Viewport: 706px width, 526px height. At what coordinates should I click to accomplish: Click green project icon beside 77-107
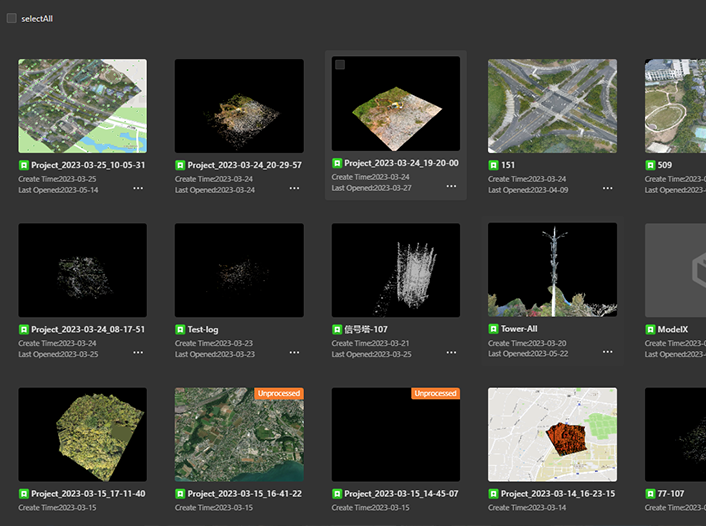[x=650, y=494]
